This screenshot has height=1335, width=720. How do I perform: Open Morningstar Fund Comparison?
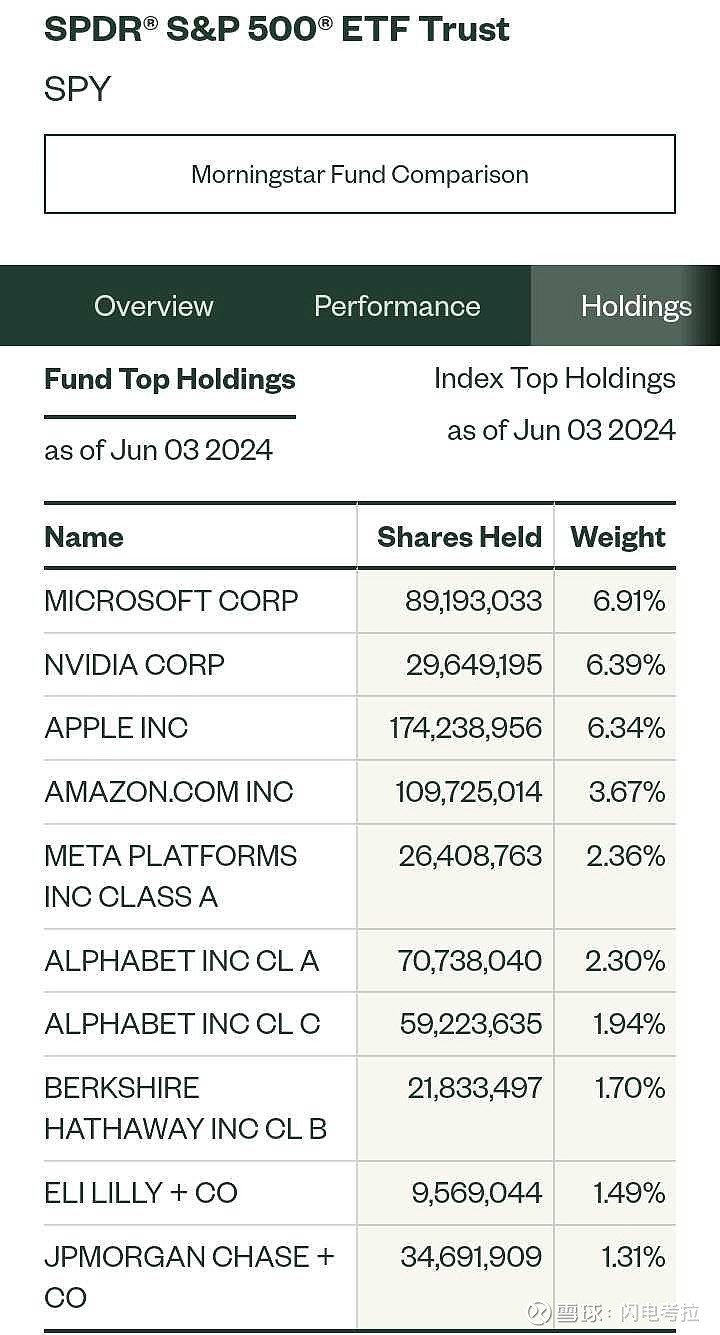[360, 174]
